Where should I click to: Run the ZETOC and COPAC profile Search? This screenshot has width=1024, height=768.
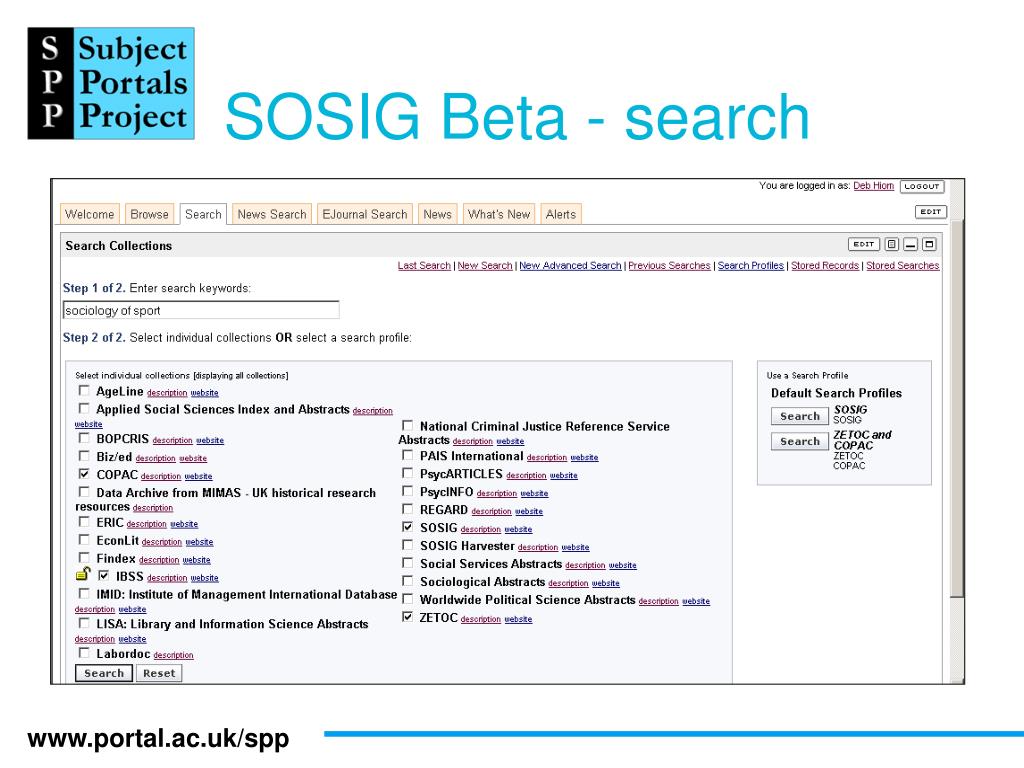pyautogui.click(x=799, y=441)
